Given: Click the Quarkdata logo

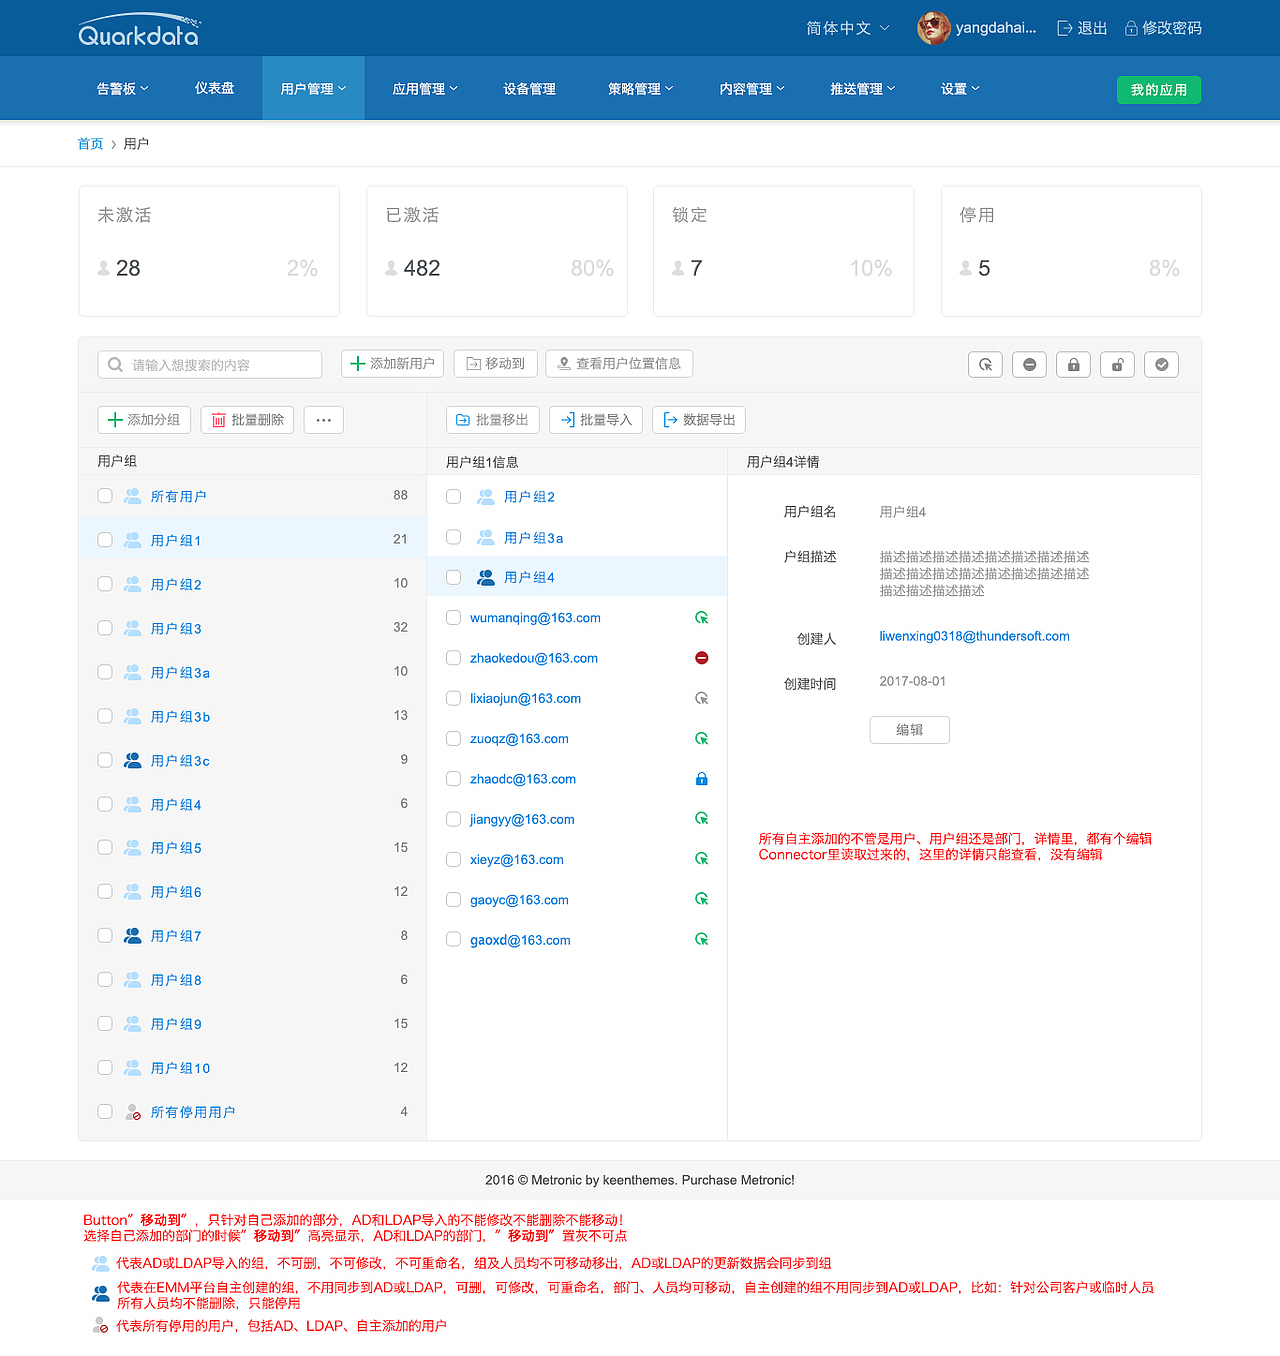Looking at the screenshot, I should point(139,30).
